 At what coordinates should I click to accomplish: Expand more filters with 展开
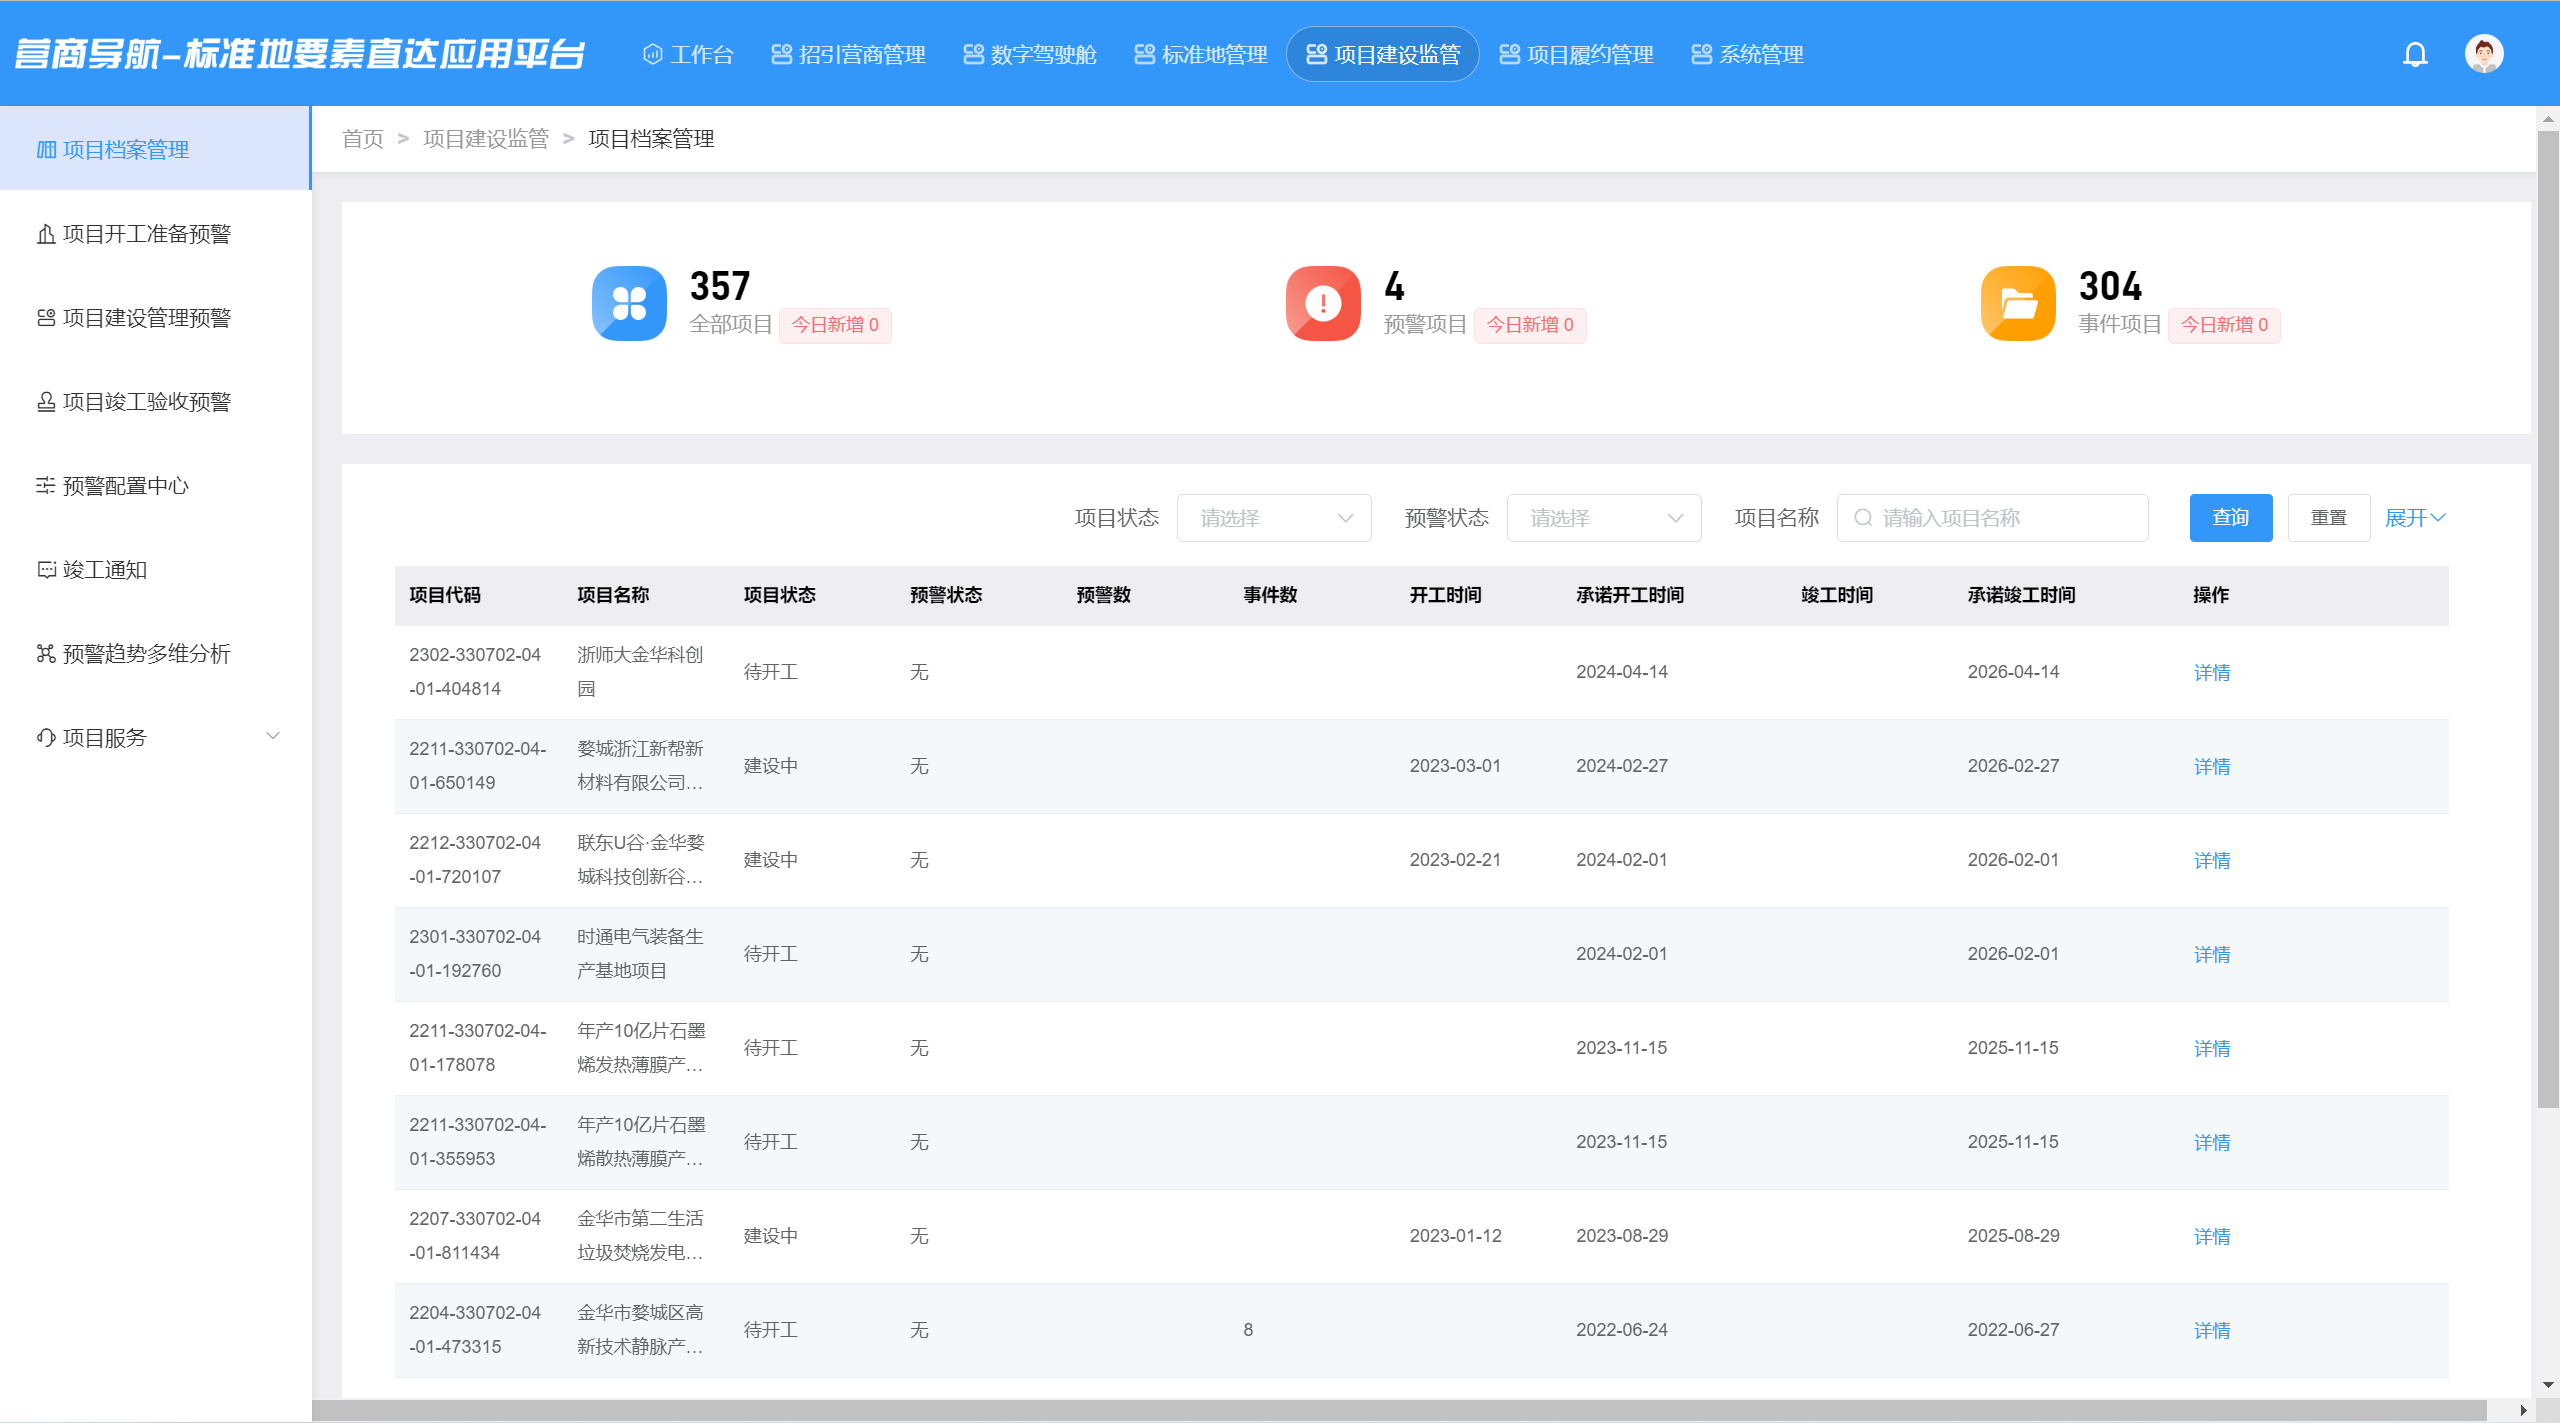2415,518
